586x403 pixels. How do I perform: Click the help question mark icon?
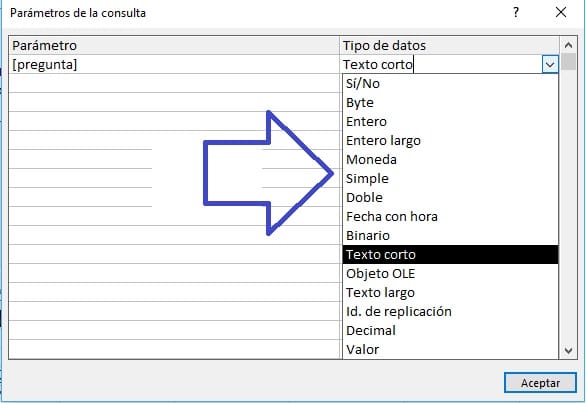[x=516, y=12]
